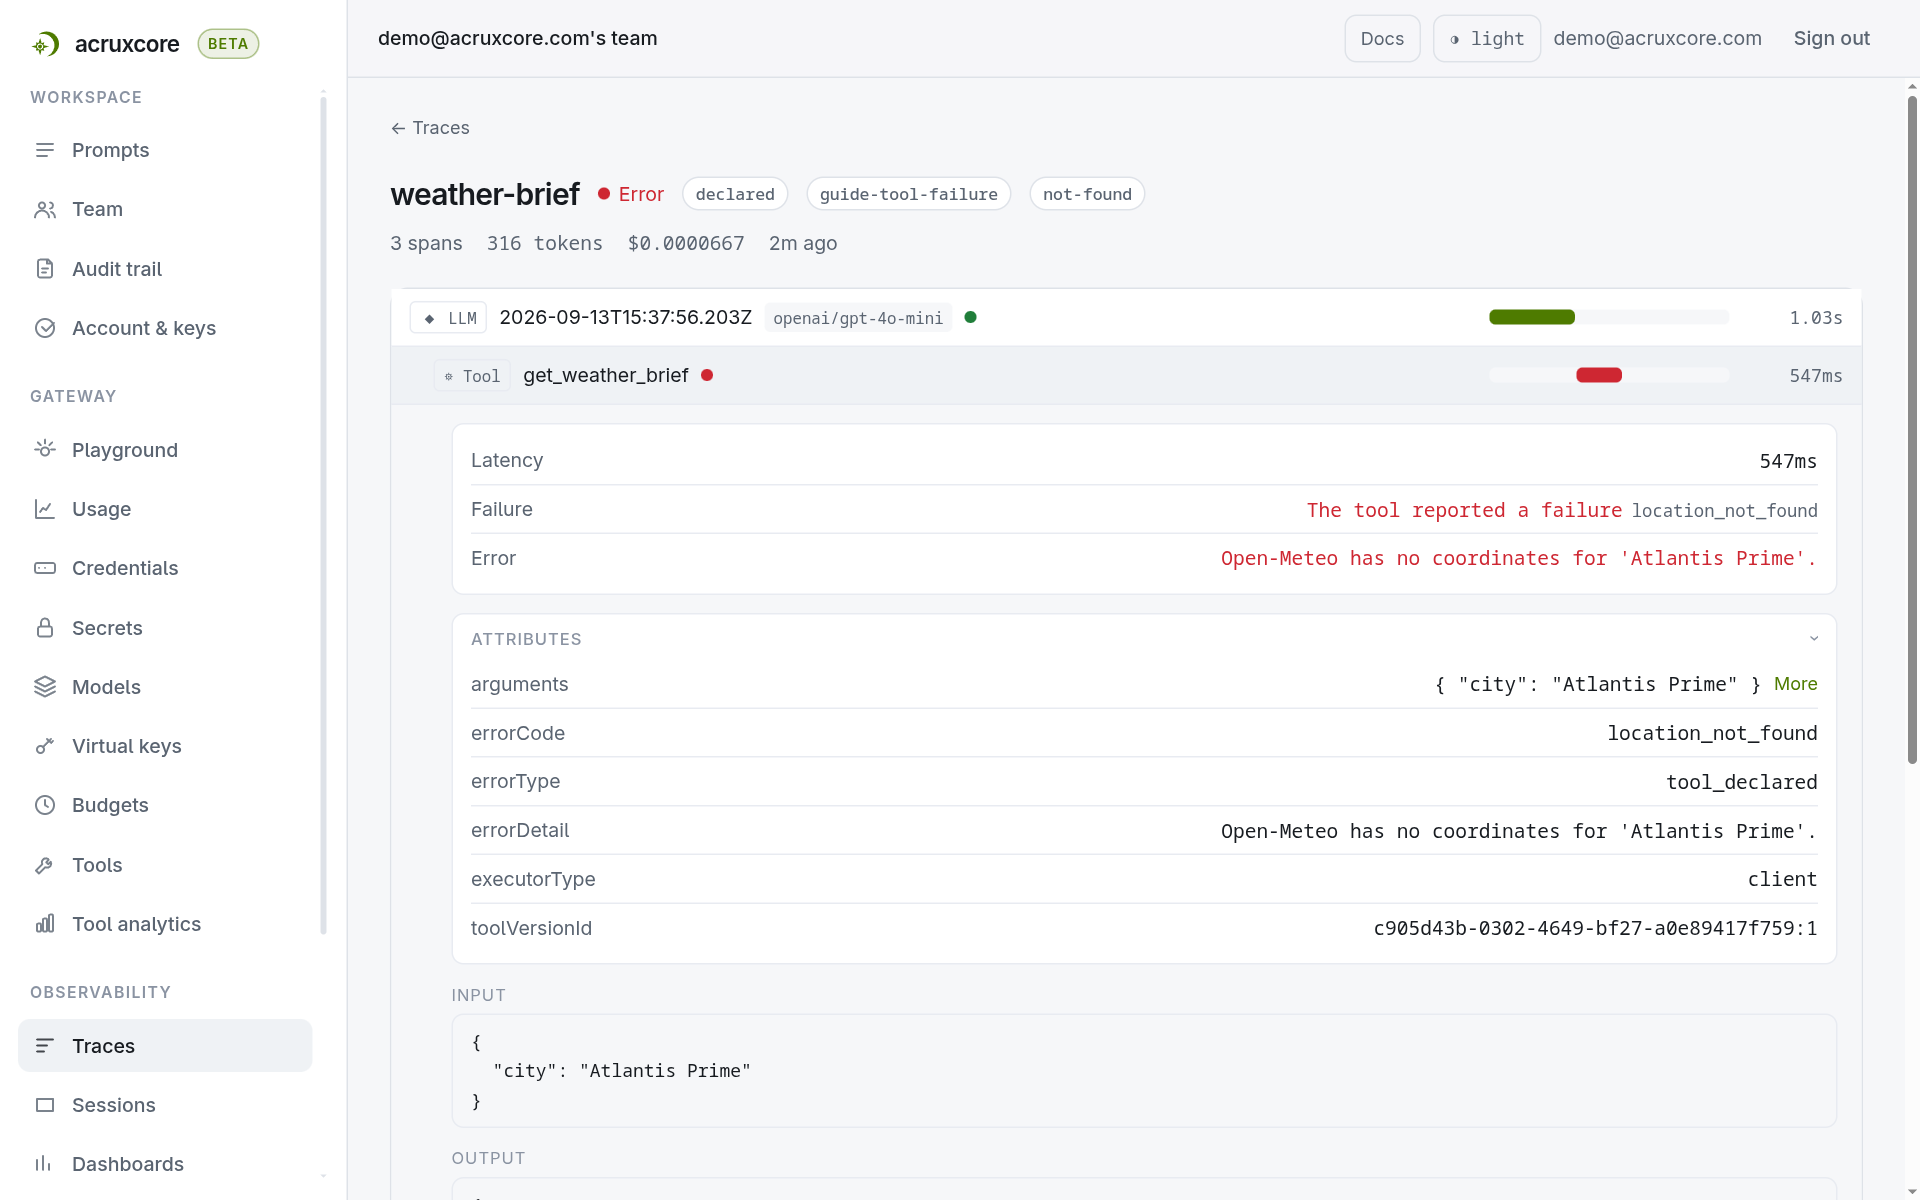Click the green LLM span duration bar
Image resolution: width=1920 pixels, height=1200 pixels.
(x=1532, y=317)
